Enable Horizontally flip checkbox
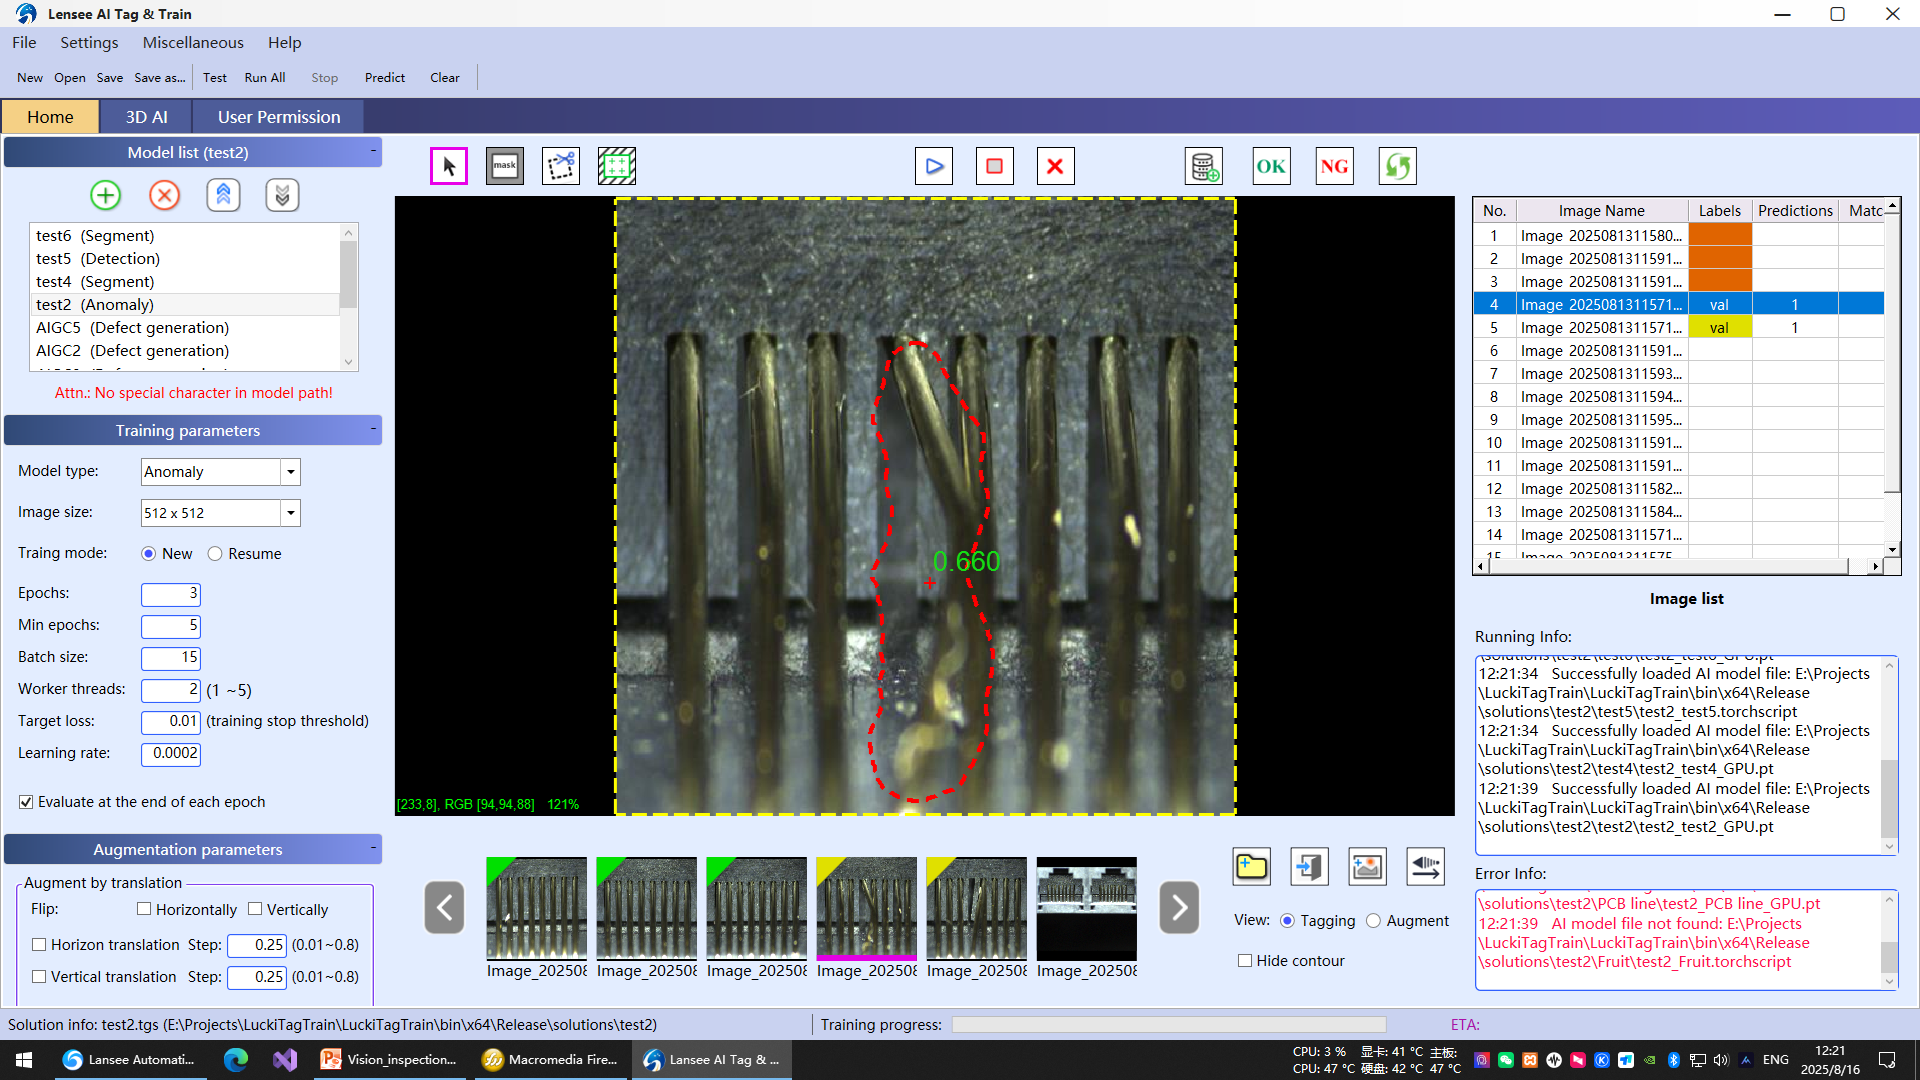This screenshot has height=1080, width=1920. pos(144,909)
